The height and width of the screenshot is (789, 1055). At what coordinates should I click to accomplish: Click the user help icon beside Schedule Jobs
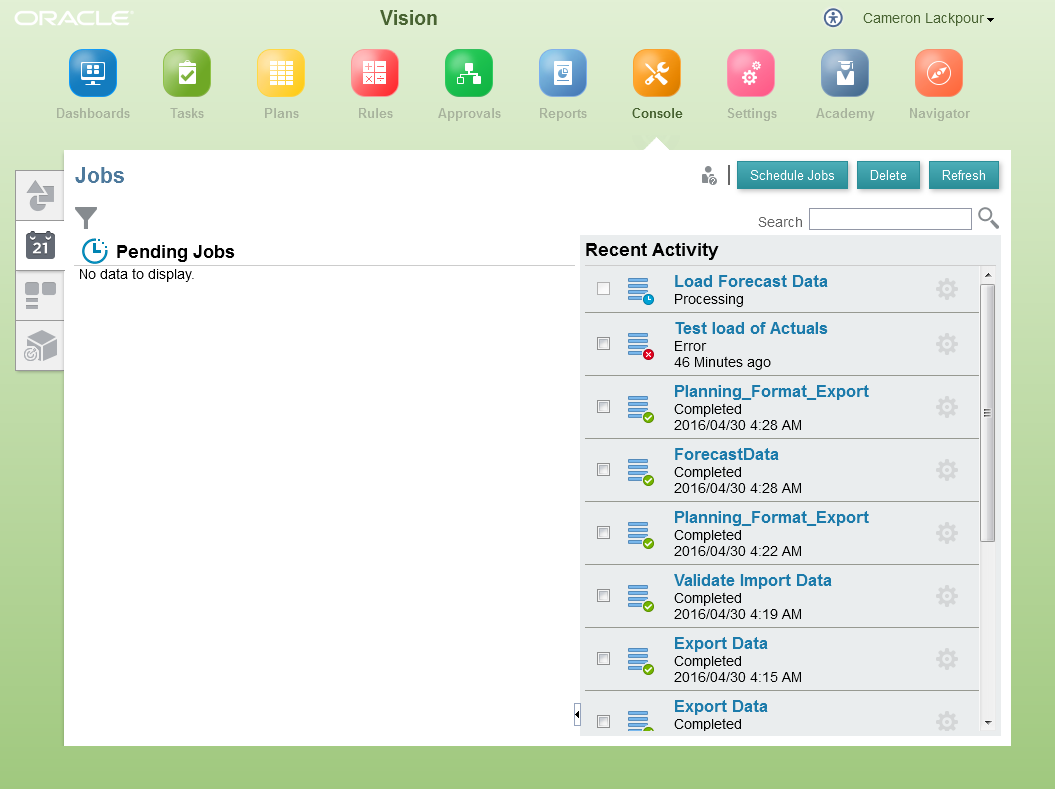click(708, 176)
